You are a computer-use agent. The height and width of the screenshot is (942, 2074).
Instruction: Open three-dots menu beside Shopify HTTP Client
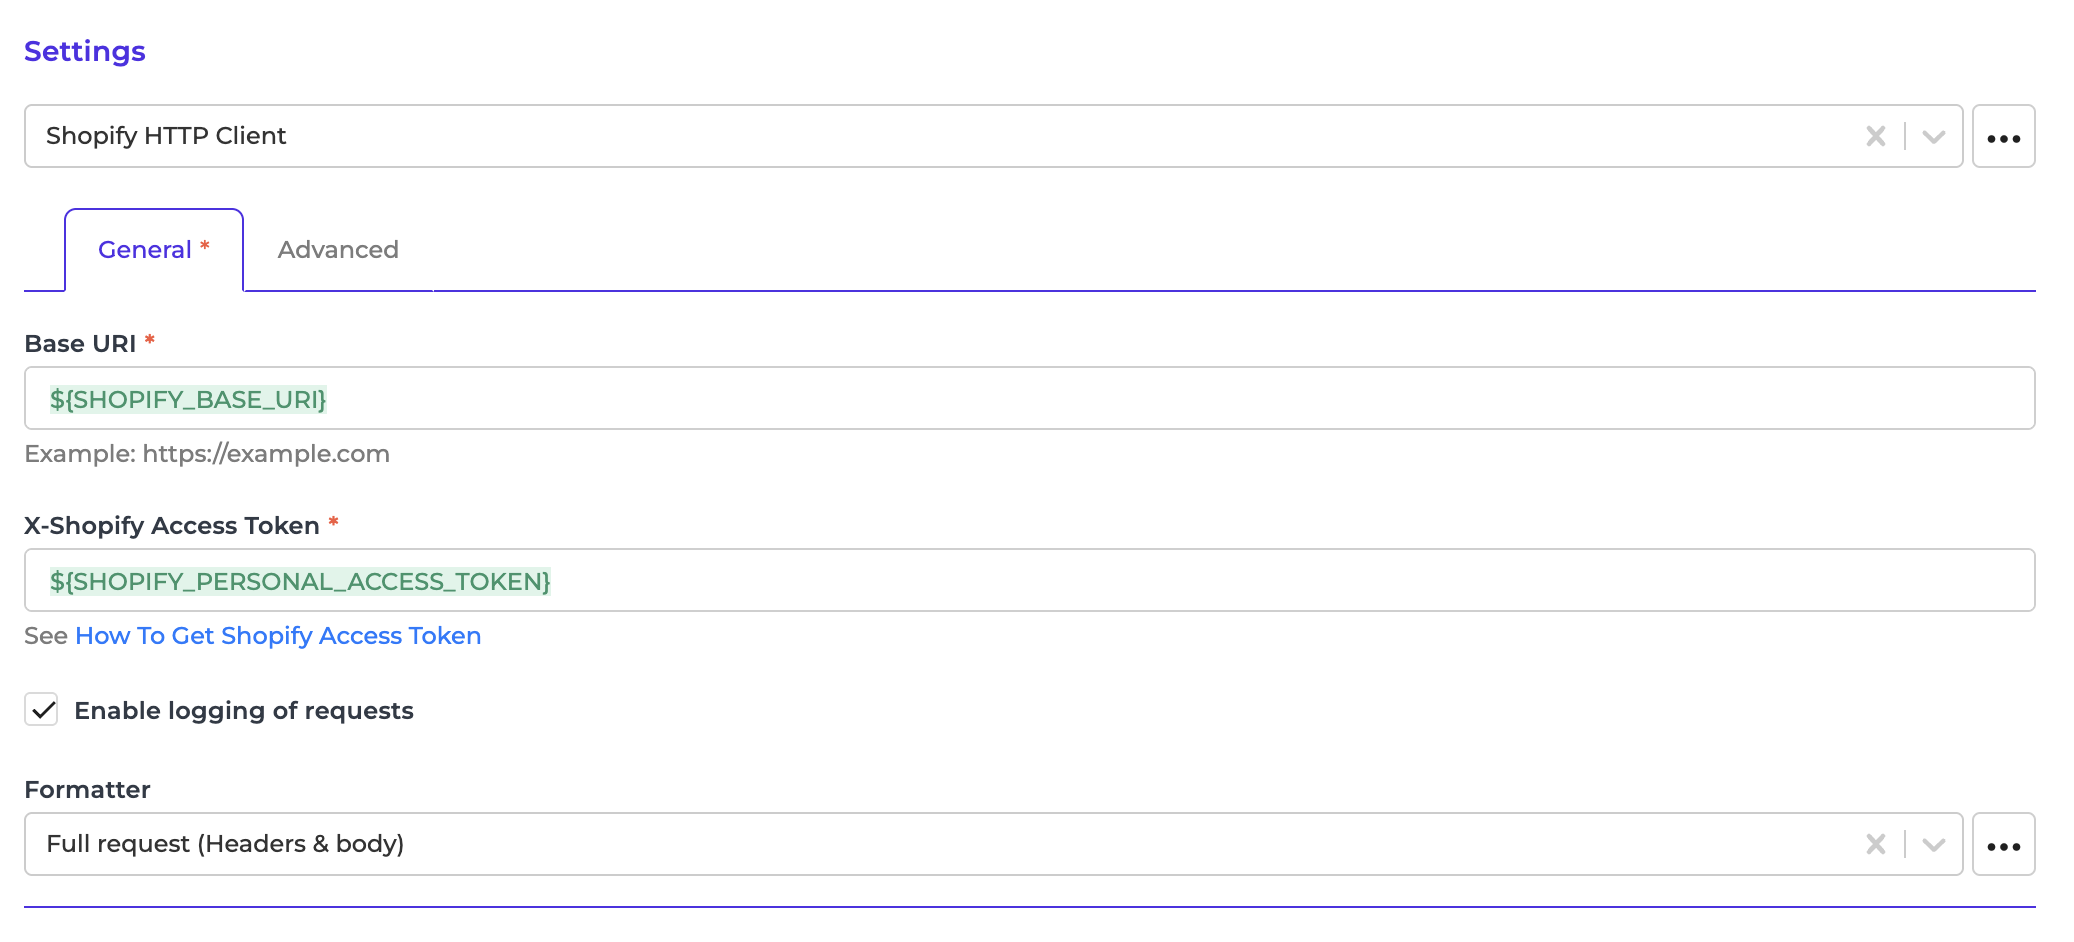[2003, 137]
